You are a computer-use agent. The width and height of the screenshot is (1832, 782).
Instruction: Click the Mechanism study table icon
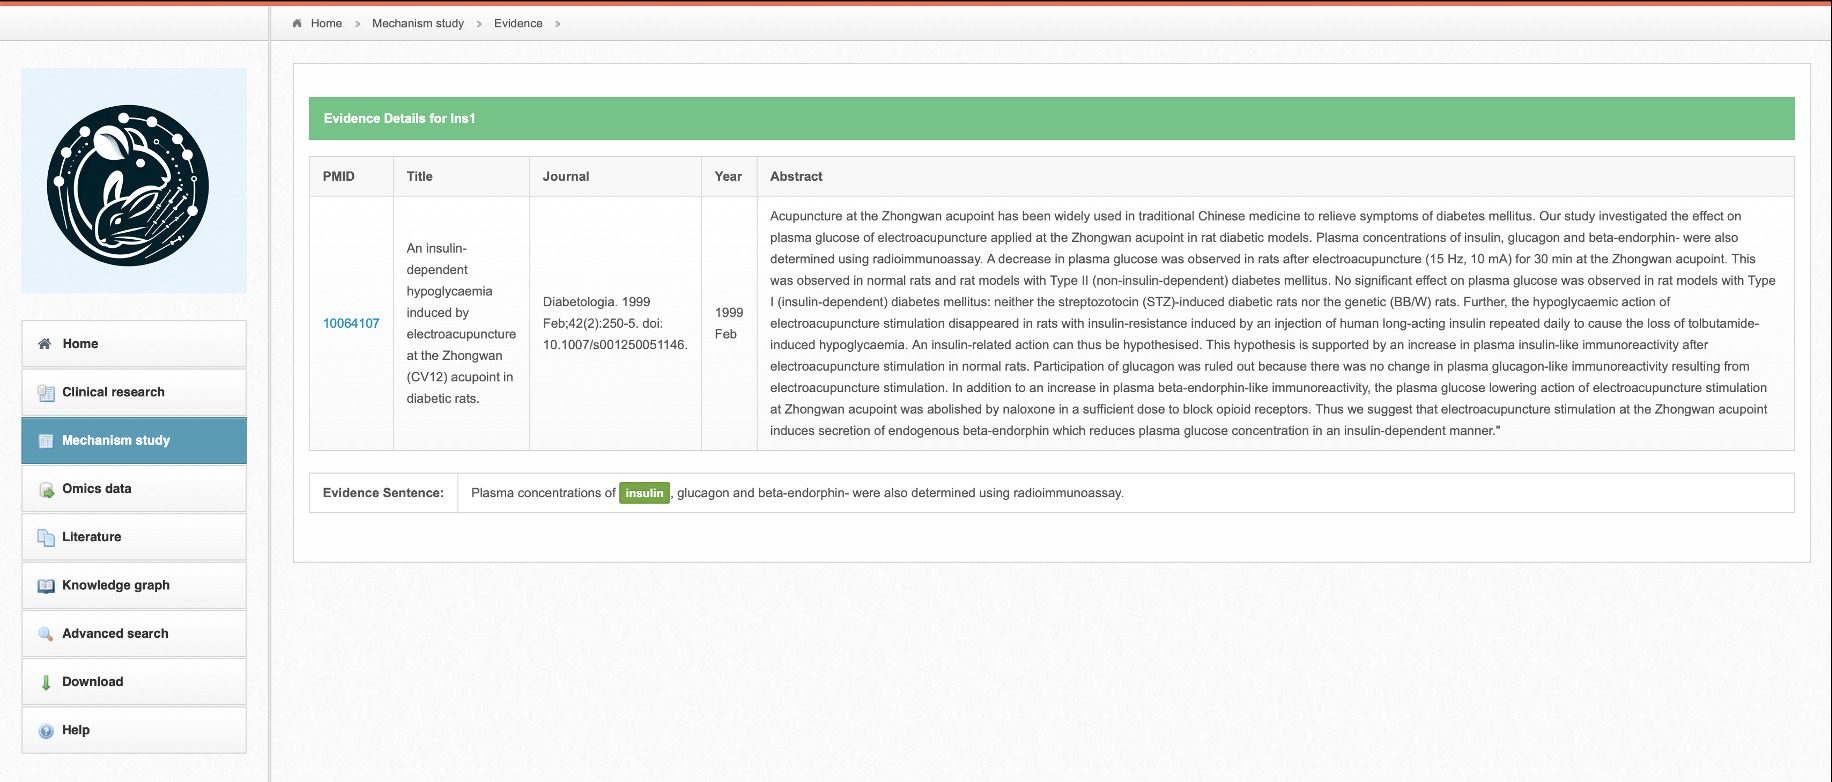[x=46, y=441]
